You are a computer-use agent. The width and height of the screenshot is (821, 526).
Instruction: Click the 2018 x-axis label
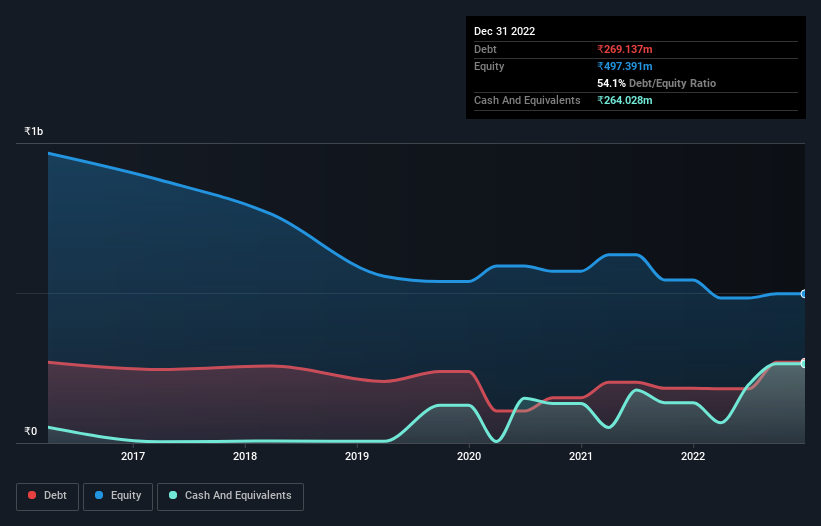click(245, 456)
